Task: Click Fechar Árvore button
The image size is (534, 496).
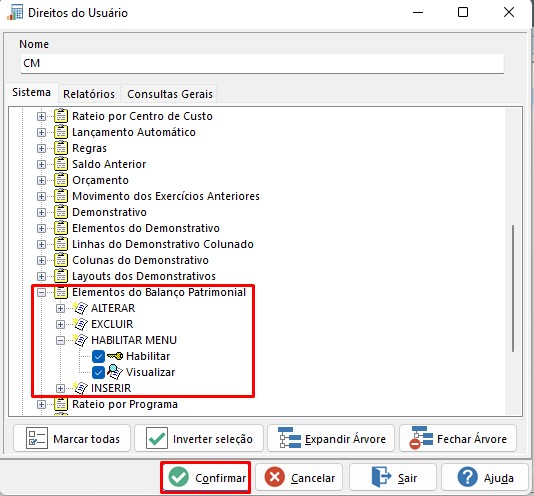Action: click(x=458, y=439)
